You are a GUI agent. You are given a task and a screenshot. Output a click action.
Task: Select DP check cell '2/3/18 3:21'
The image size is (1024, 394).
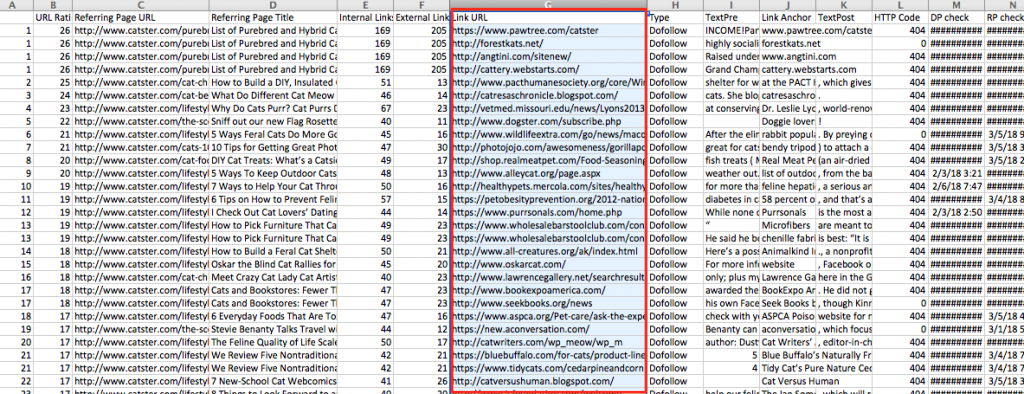[x=957, y=173]
